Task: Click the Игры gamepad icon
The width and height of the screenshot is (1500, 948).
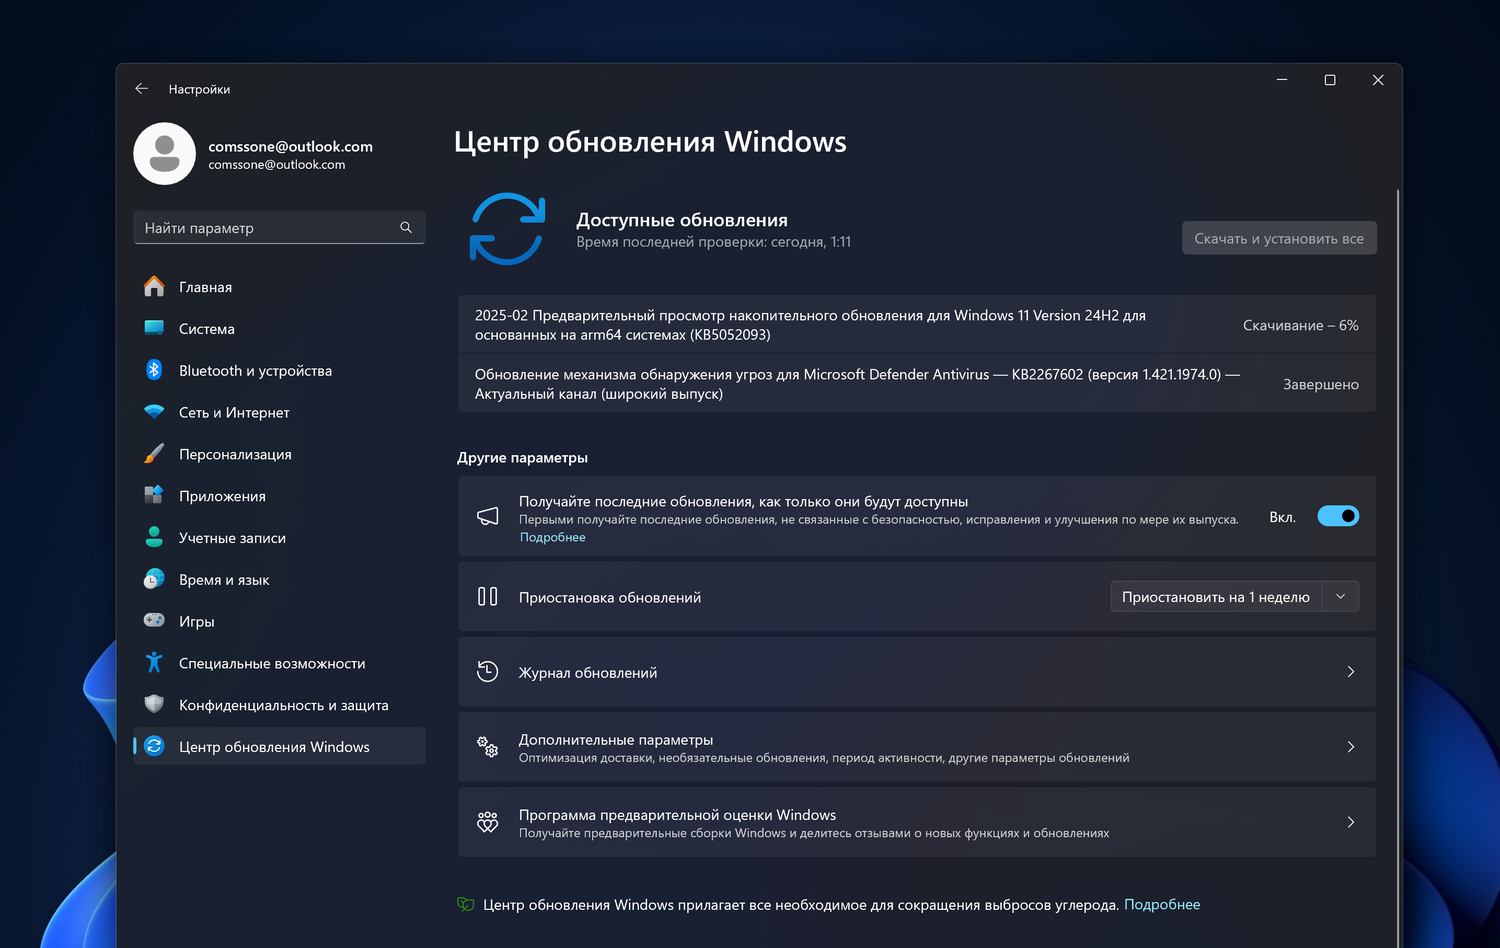Action: click(x=154, y=621)
